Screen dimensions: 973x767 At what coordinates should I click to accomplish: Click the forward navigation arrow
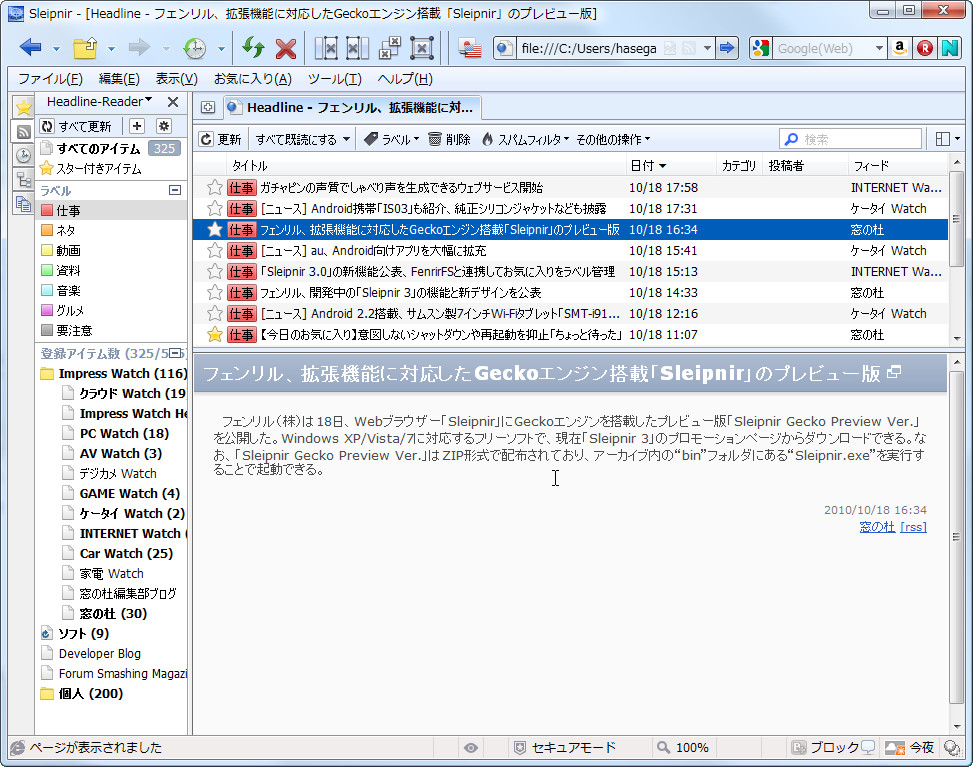click(x=139, y=47)
